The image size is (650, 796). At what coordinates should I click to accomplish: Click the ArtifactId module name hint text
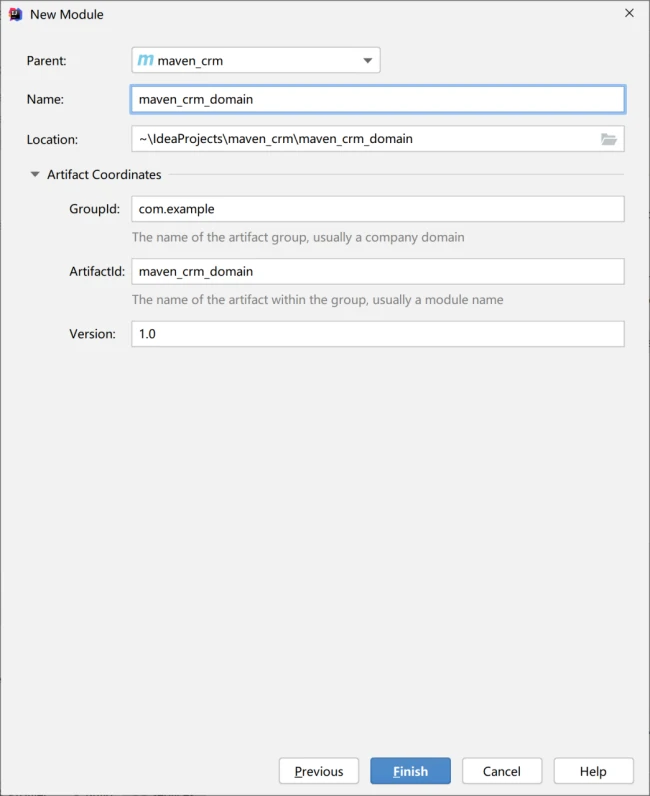click(317, 300)
